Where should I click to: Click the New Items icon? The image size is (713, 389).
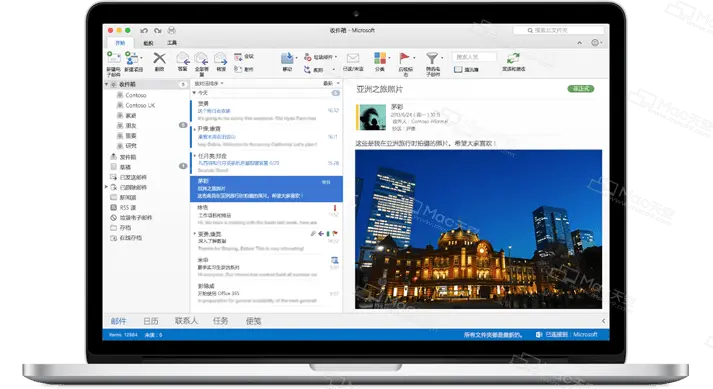131,58
